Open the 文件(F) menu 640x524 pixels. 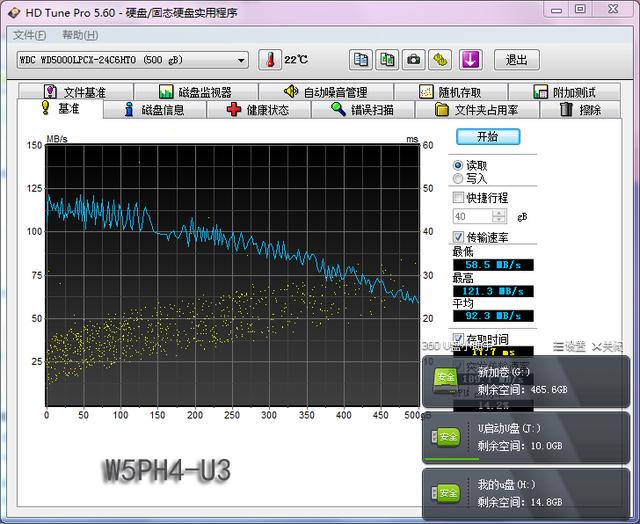tap(29, 35)
